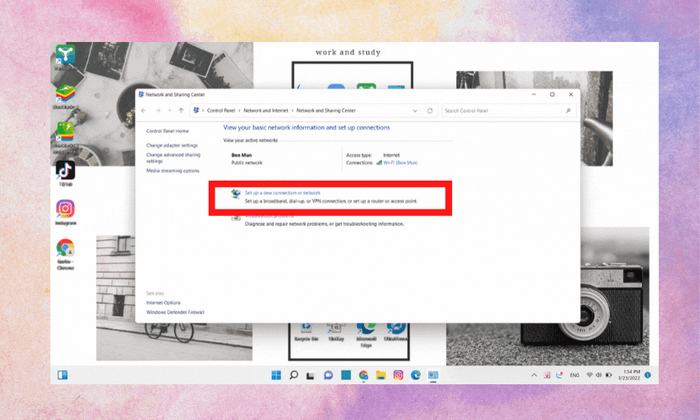Screen dimensions: 700x420
Task: Maximize the Network and Sharing Center window
Action: tap(552, 95)
